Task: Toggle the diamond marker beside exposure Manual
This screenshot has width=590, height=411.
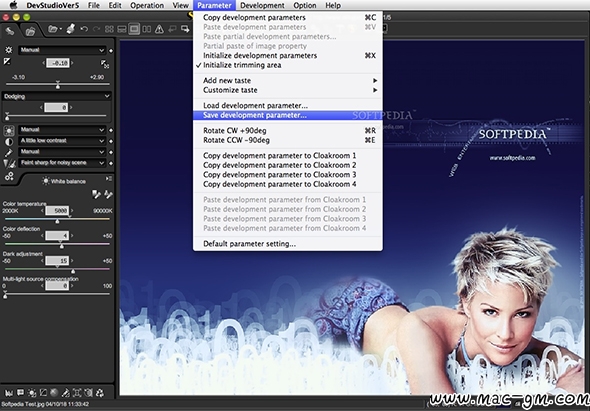Action: [111, 50]
